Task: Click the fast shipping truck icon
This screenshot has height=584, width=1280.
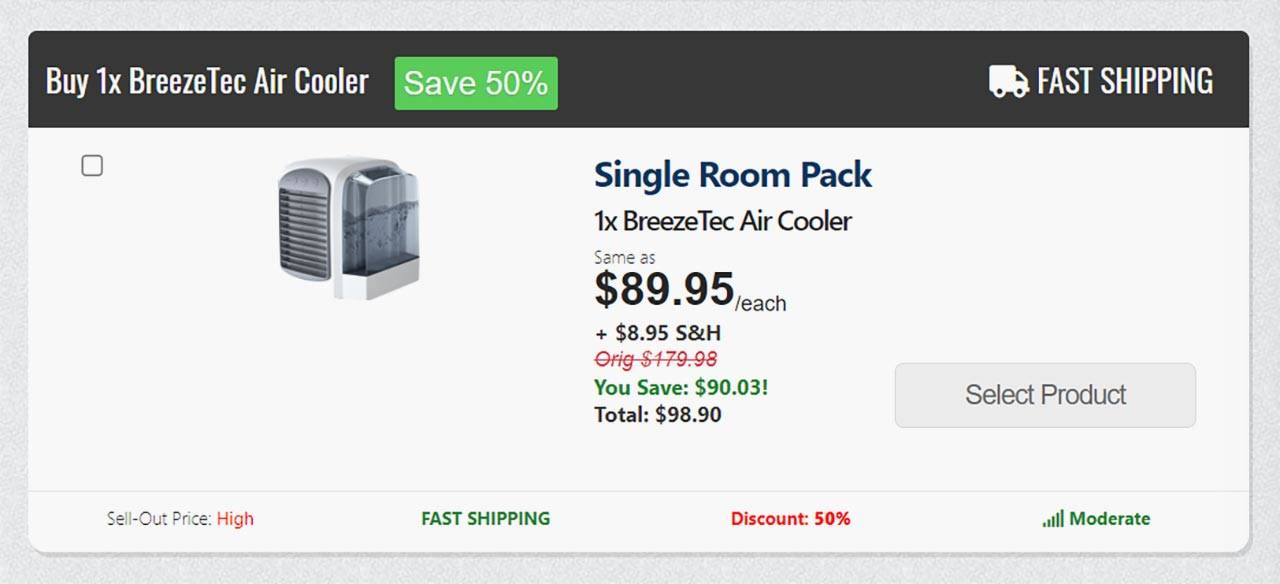Action: click(x=1008, y=82)
